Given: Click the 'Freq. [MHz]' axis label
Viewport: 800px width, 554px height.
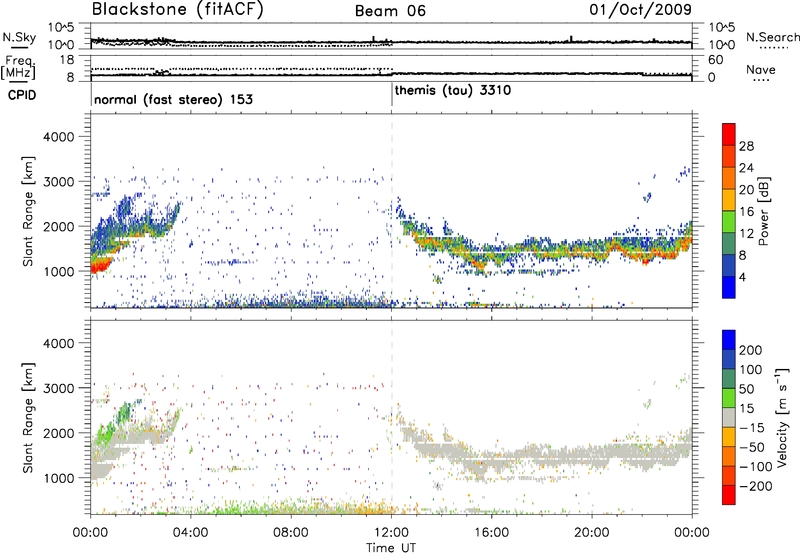Looking at the screenshot, I should pos(18,68).
